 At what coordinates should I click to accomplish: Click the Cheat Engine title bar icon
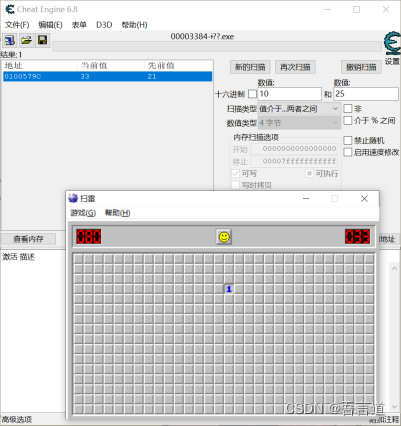point(10,9)
